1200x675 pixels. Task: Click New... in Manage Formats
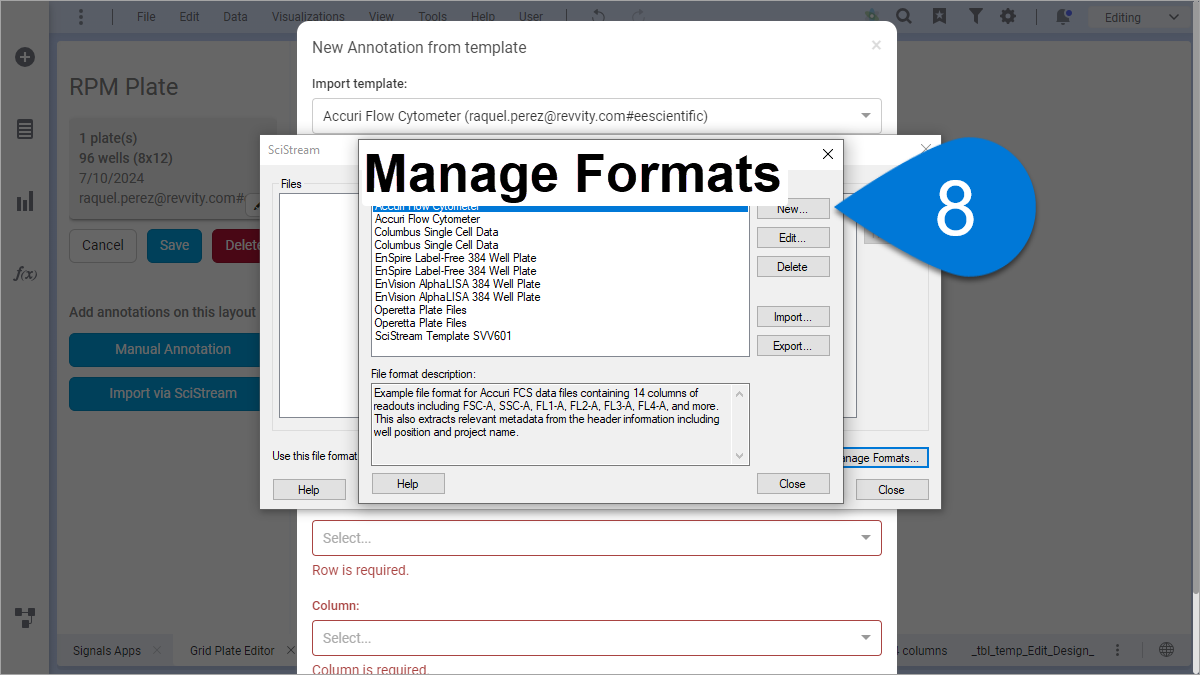click(x=793, y=209)
